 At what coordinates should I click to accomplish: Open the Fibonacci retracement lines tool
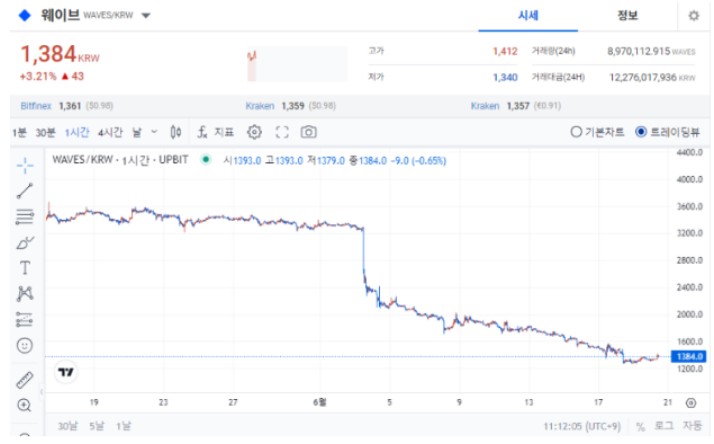point(25,217)
